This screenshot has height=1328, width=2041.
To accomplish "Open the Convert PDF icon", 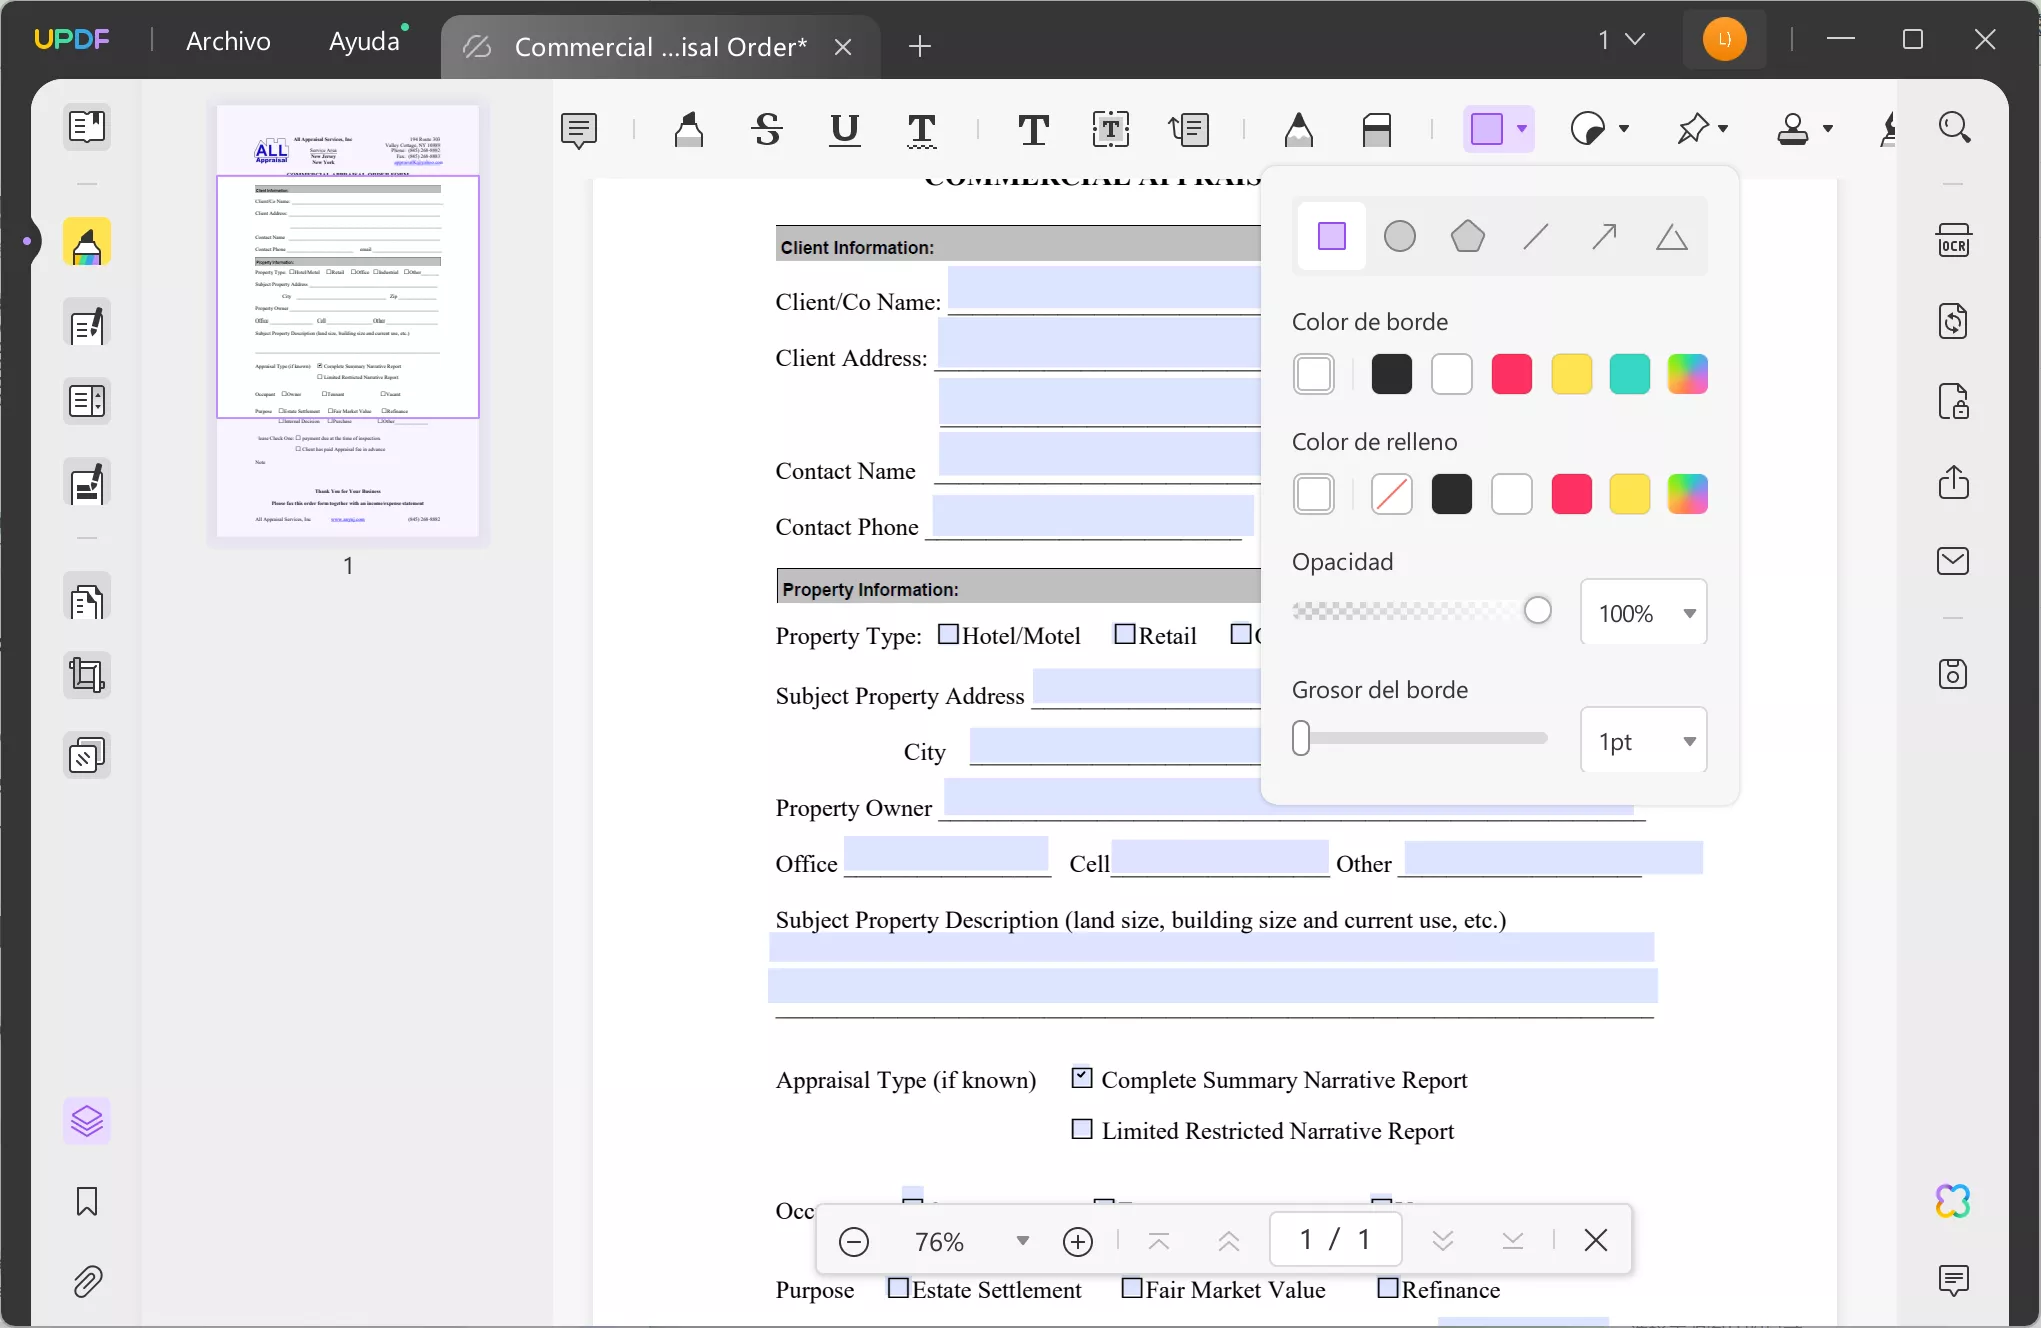I will [1954, 321].
